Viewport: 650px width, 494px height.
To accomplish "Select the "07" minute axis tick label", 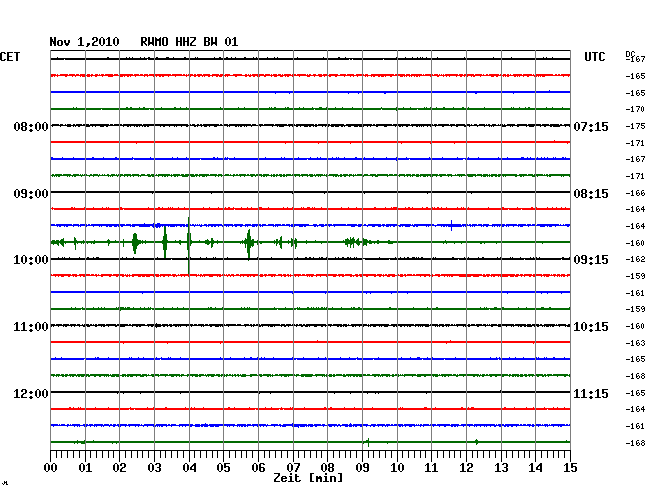I will coord(293,467).
